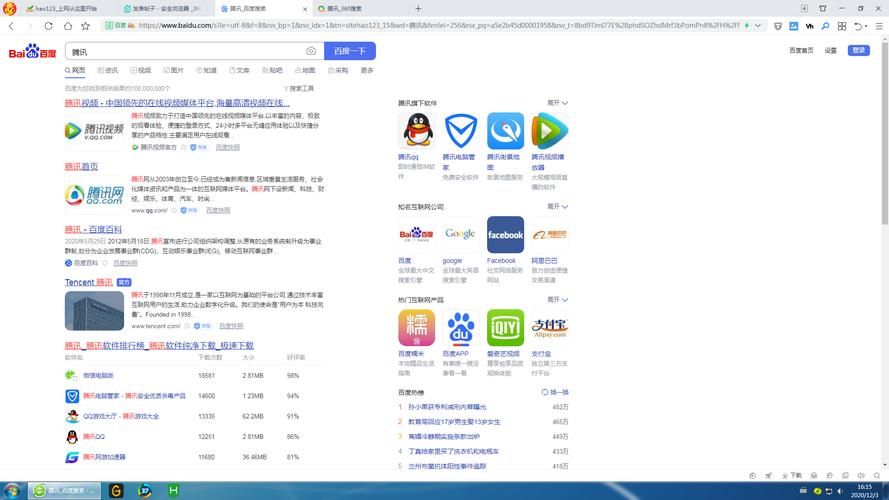Open the shield security icon in browser toolbar
The height and width of the screenshot is (500, 889).
778,26
